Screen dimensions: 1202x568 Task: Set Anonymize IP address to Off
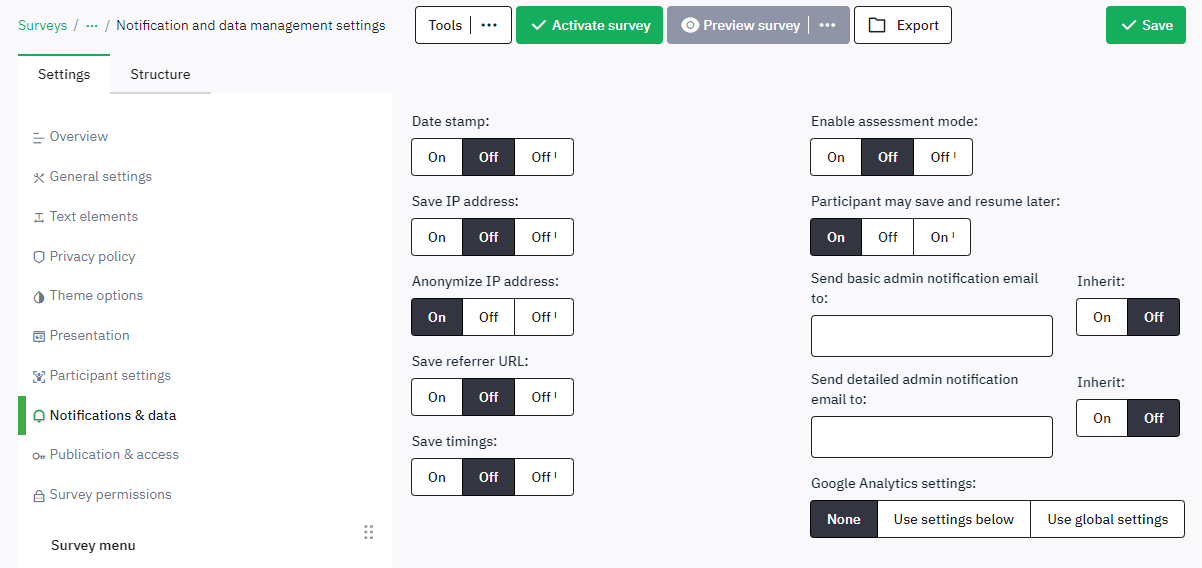[x=488, y=317]
